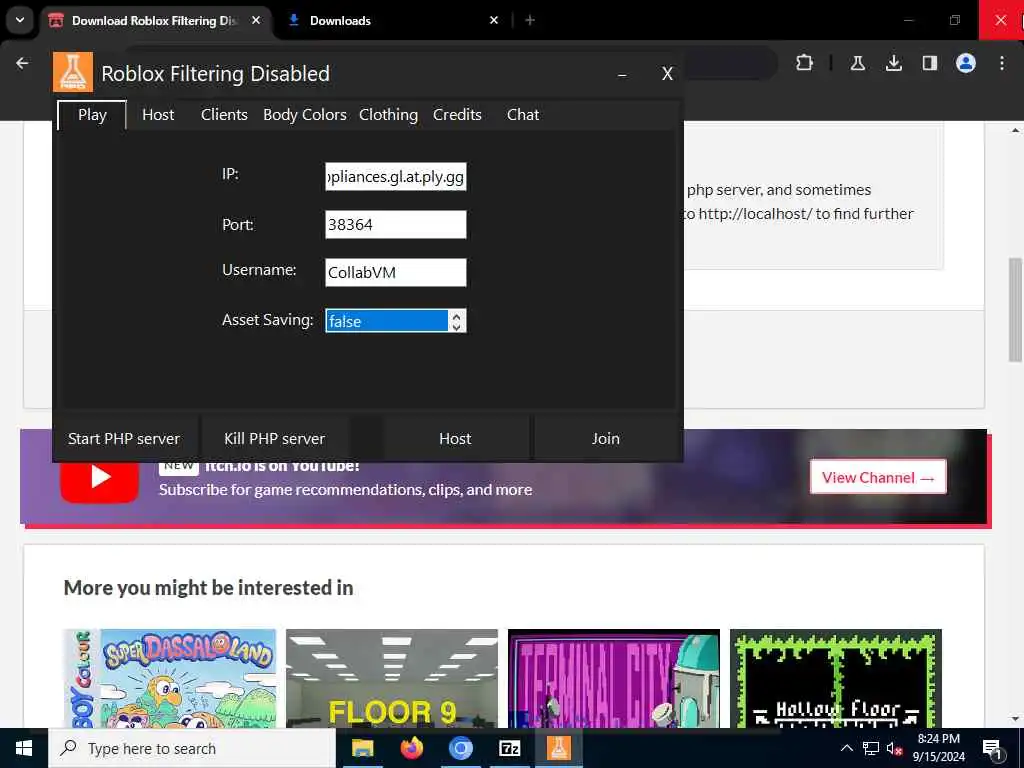Open the tab search dropdown arrow
The width and height of the screenshot is (1024, 768).
(20, 20)
